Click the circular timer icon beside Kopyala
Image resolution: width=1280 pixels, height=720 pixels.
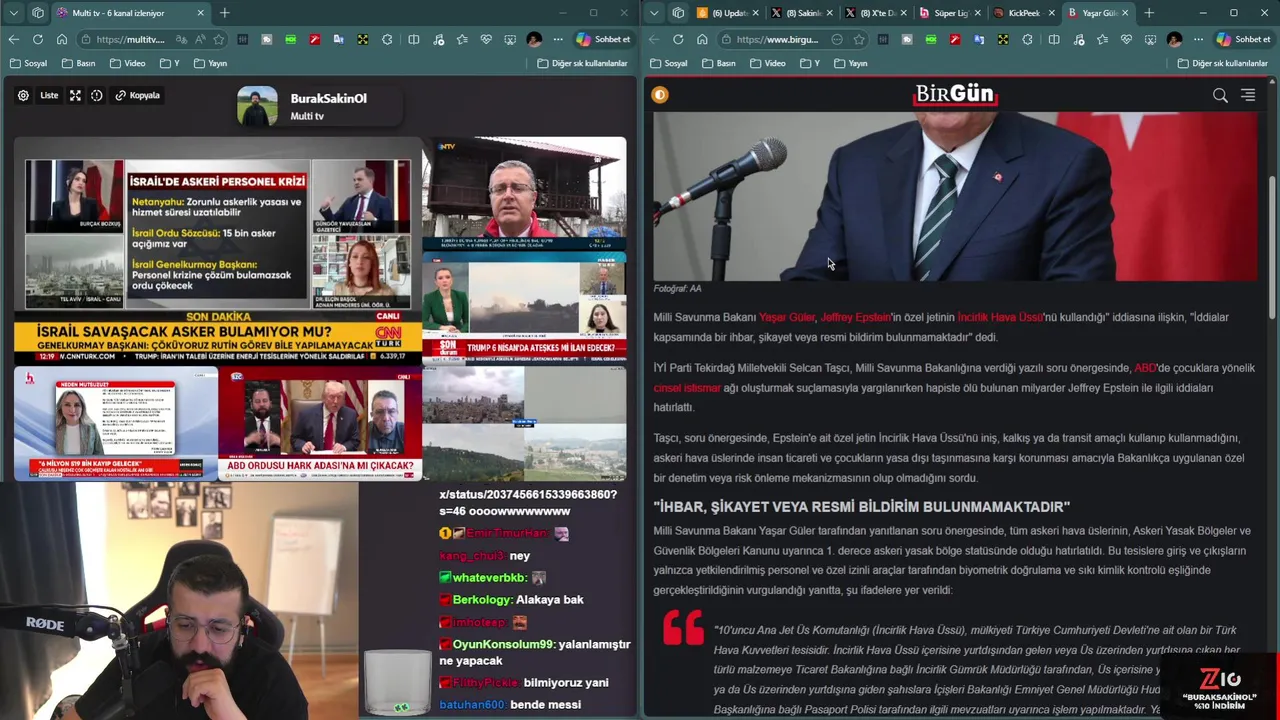pos(97,95)
